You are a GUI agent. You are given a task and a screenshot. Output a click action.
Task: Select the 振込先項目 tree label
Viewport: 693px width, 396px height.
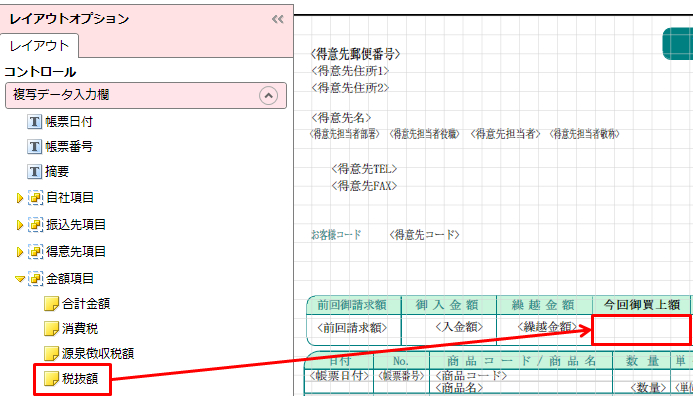pyautogui.click(x=76, y=225)
